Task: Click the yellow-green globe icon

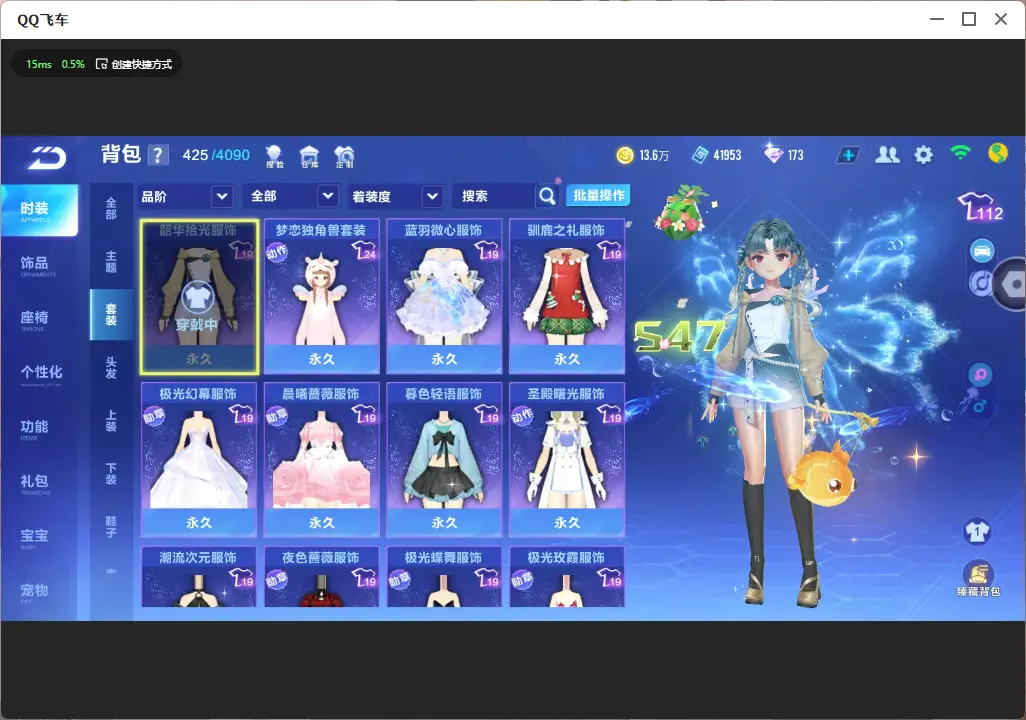Action: click(998, 154)
